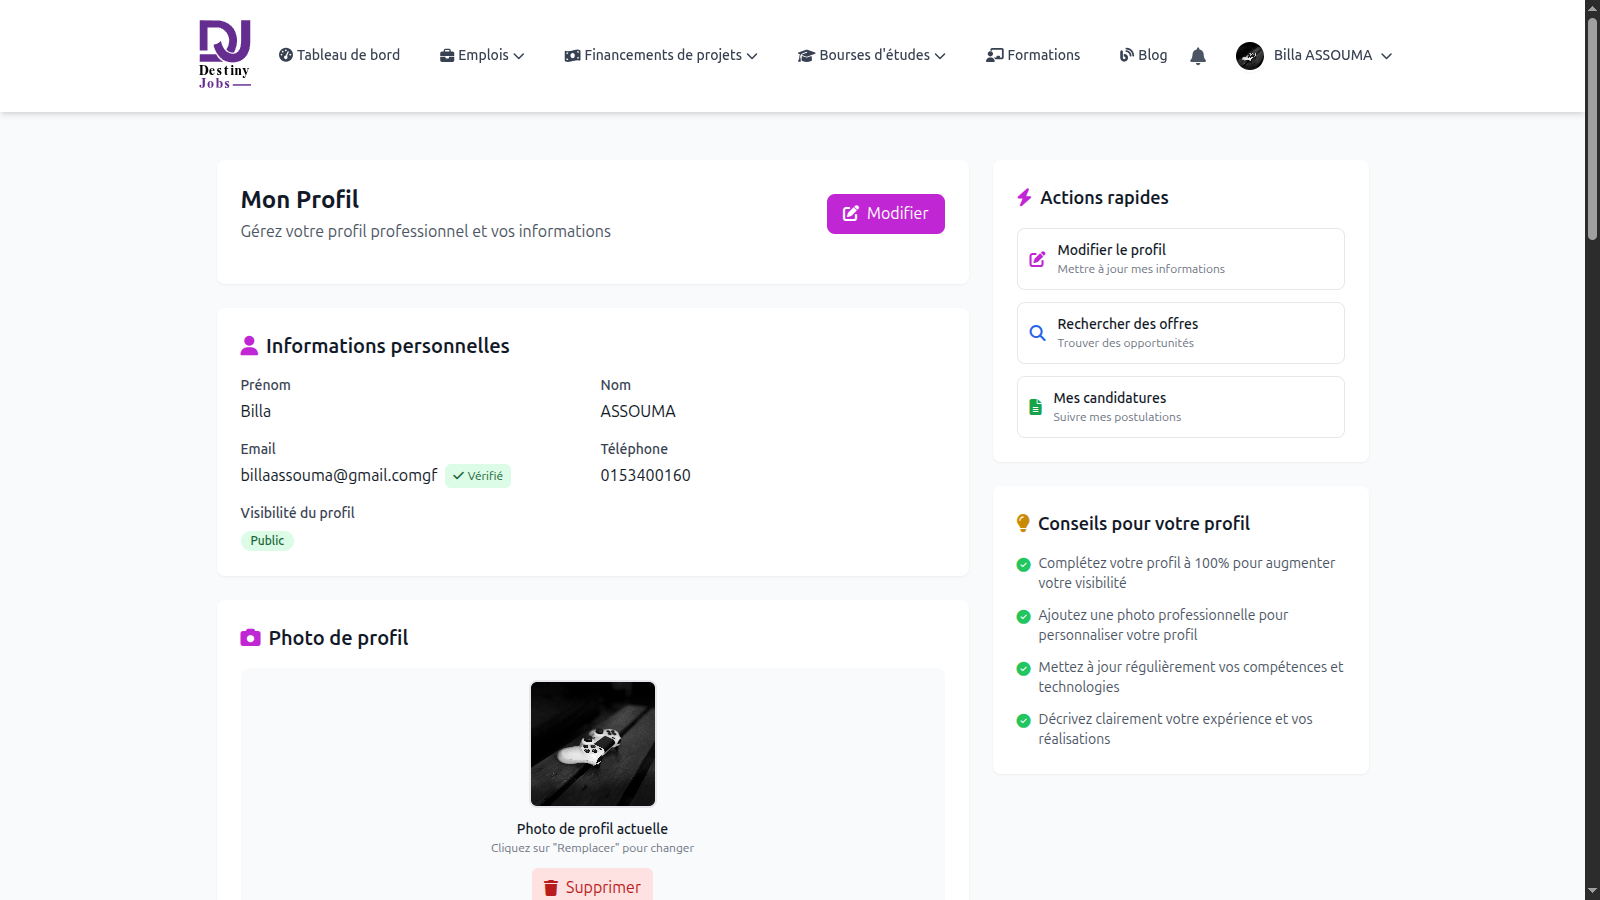The width and height of the screenshot is (1600, 900).
Task: Click the Destiny Jobs logo
Action: (224, 55)
